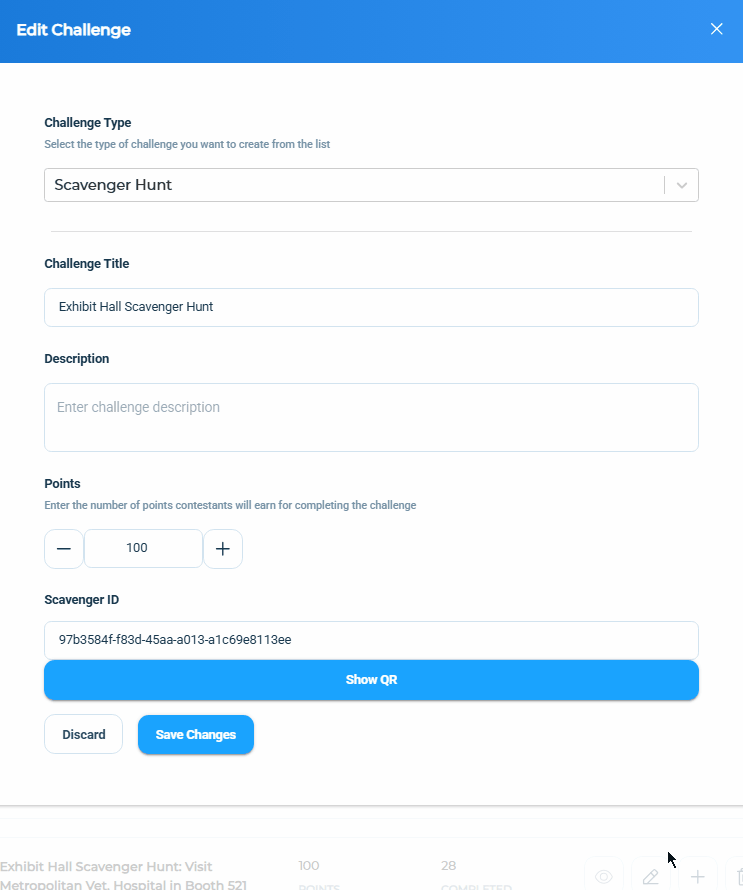Image resolution: width=743 pixels, height=890 pixels.
Task: Discard the challenge edits
Action: [x=83, y=734]
